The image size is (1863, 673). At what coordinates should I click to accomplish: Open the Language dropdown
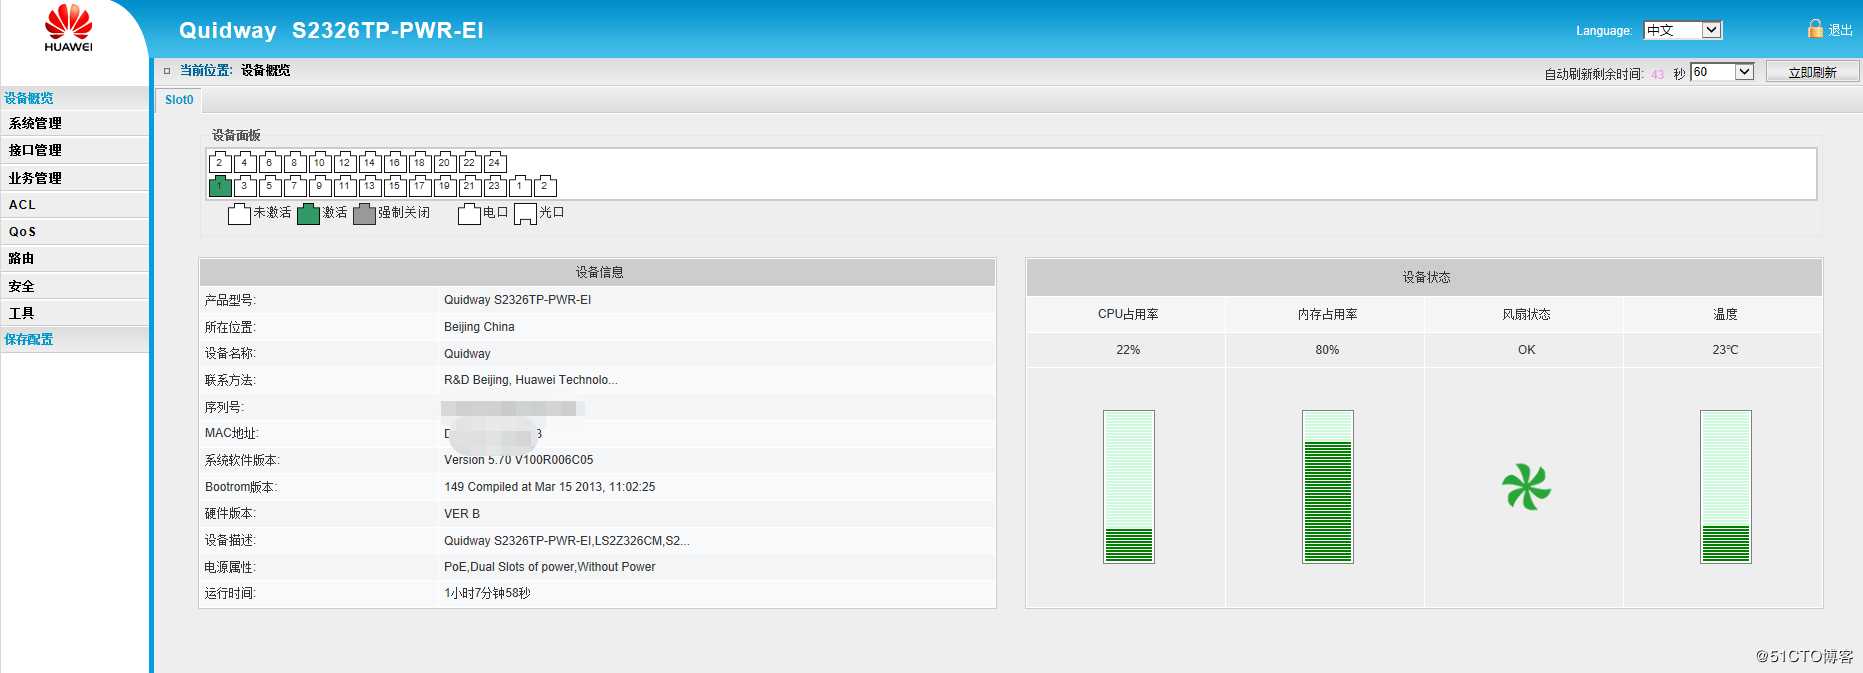[x=1682, y=30]
